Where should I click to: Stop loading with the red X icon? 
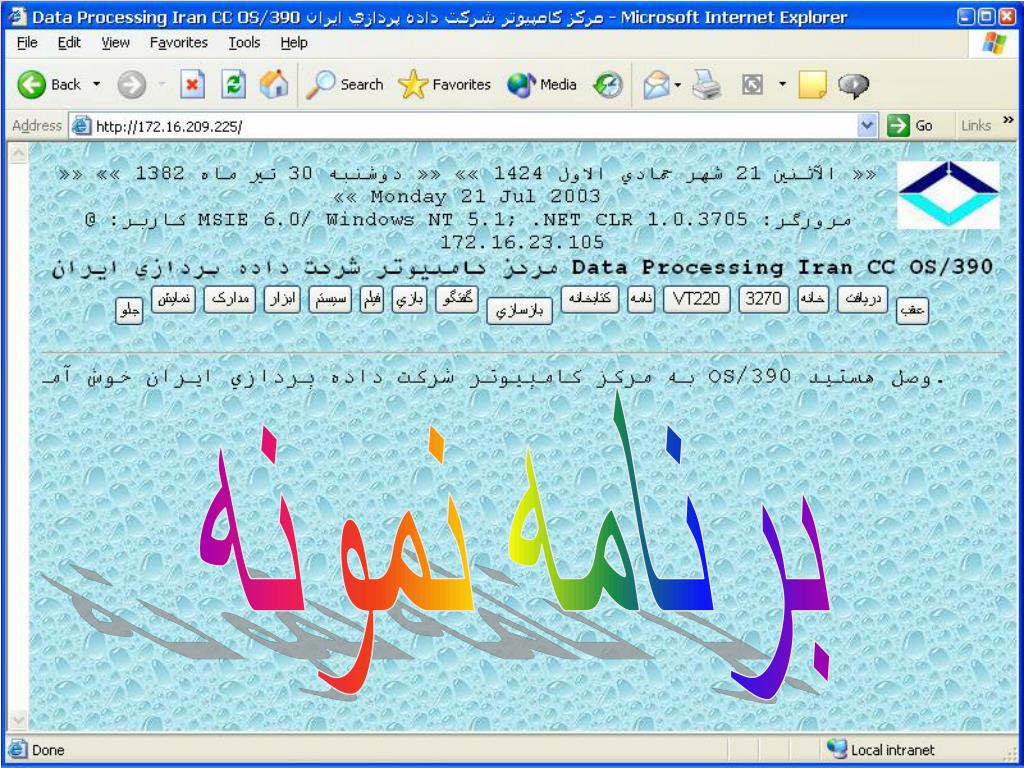click(192, 85)
